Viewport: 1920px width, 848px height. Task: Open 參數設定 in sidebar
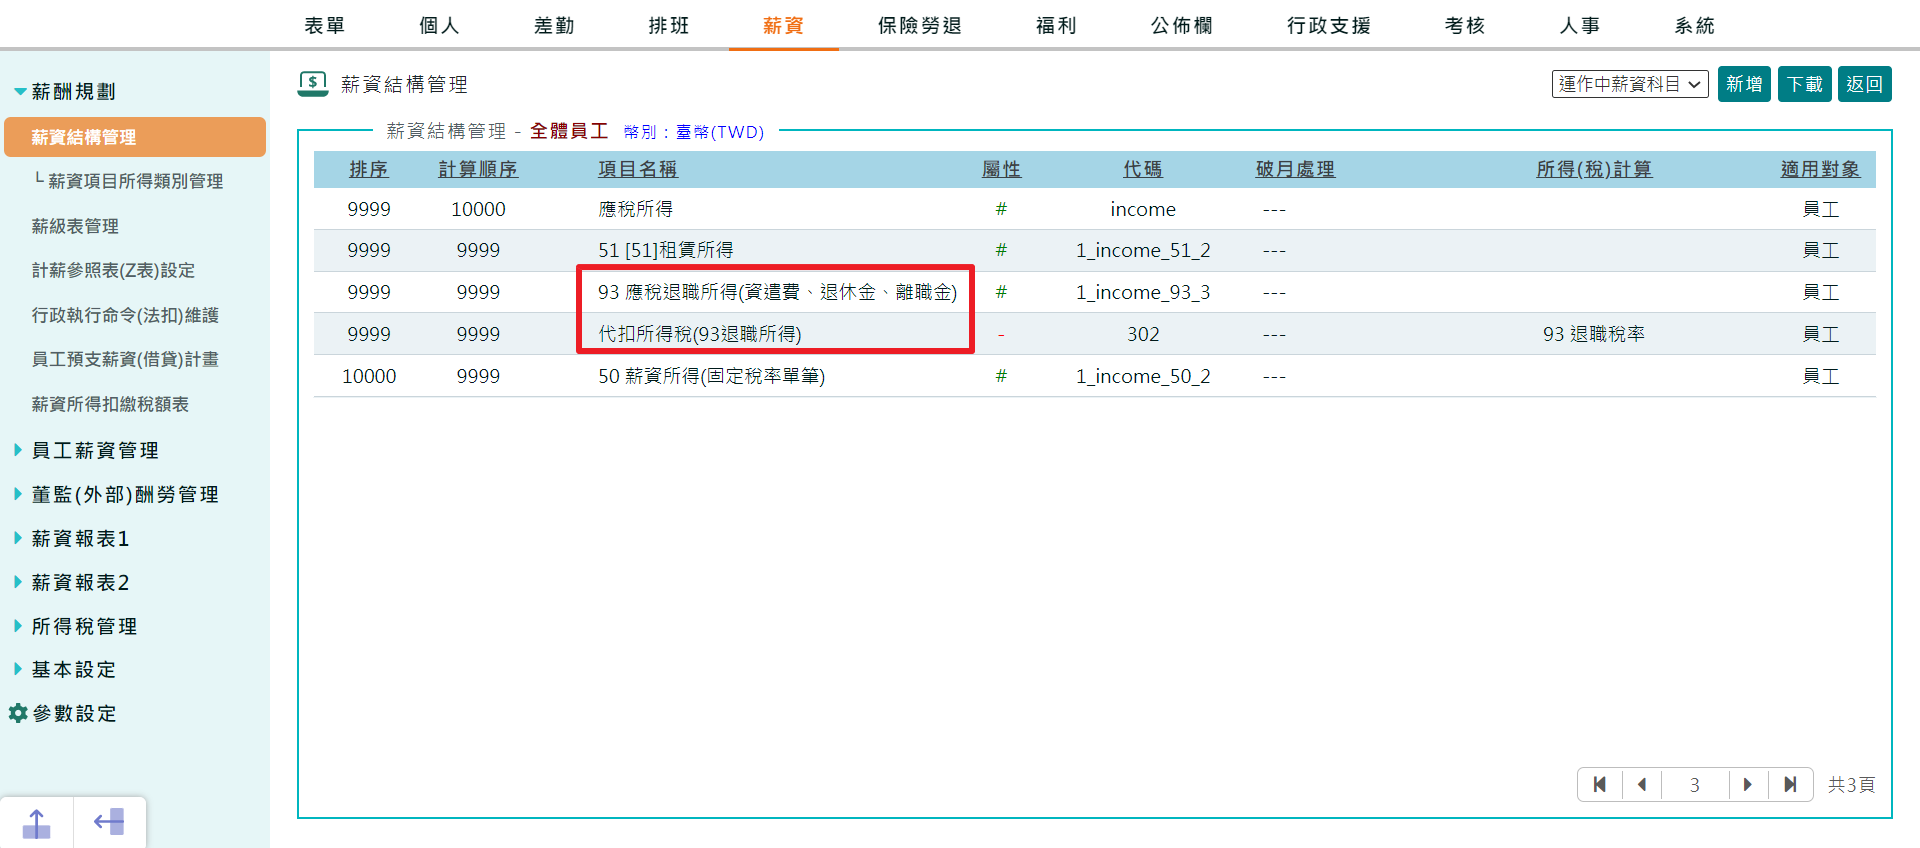75,713
